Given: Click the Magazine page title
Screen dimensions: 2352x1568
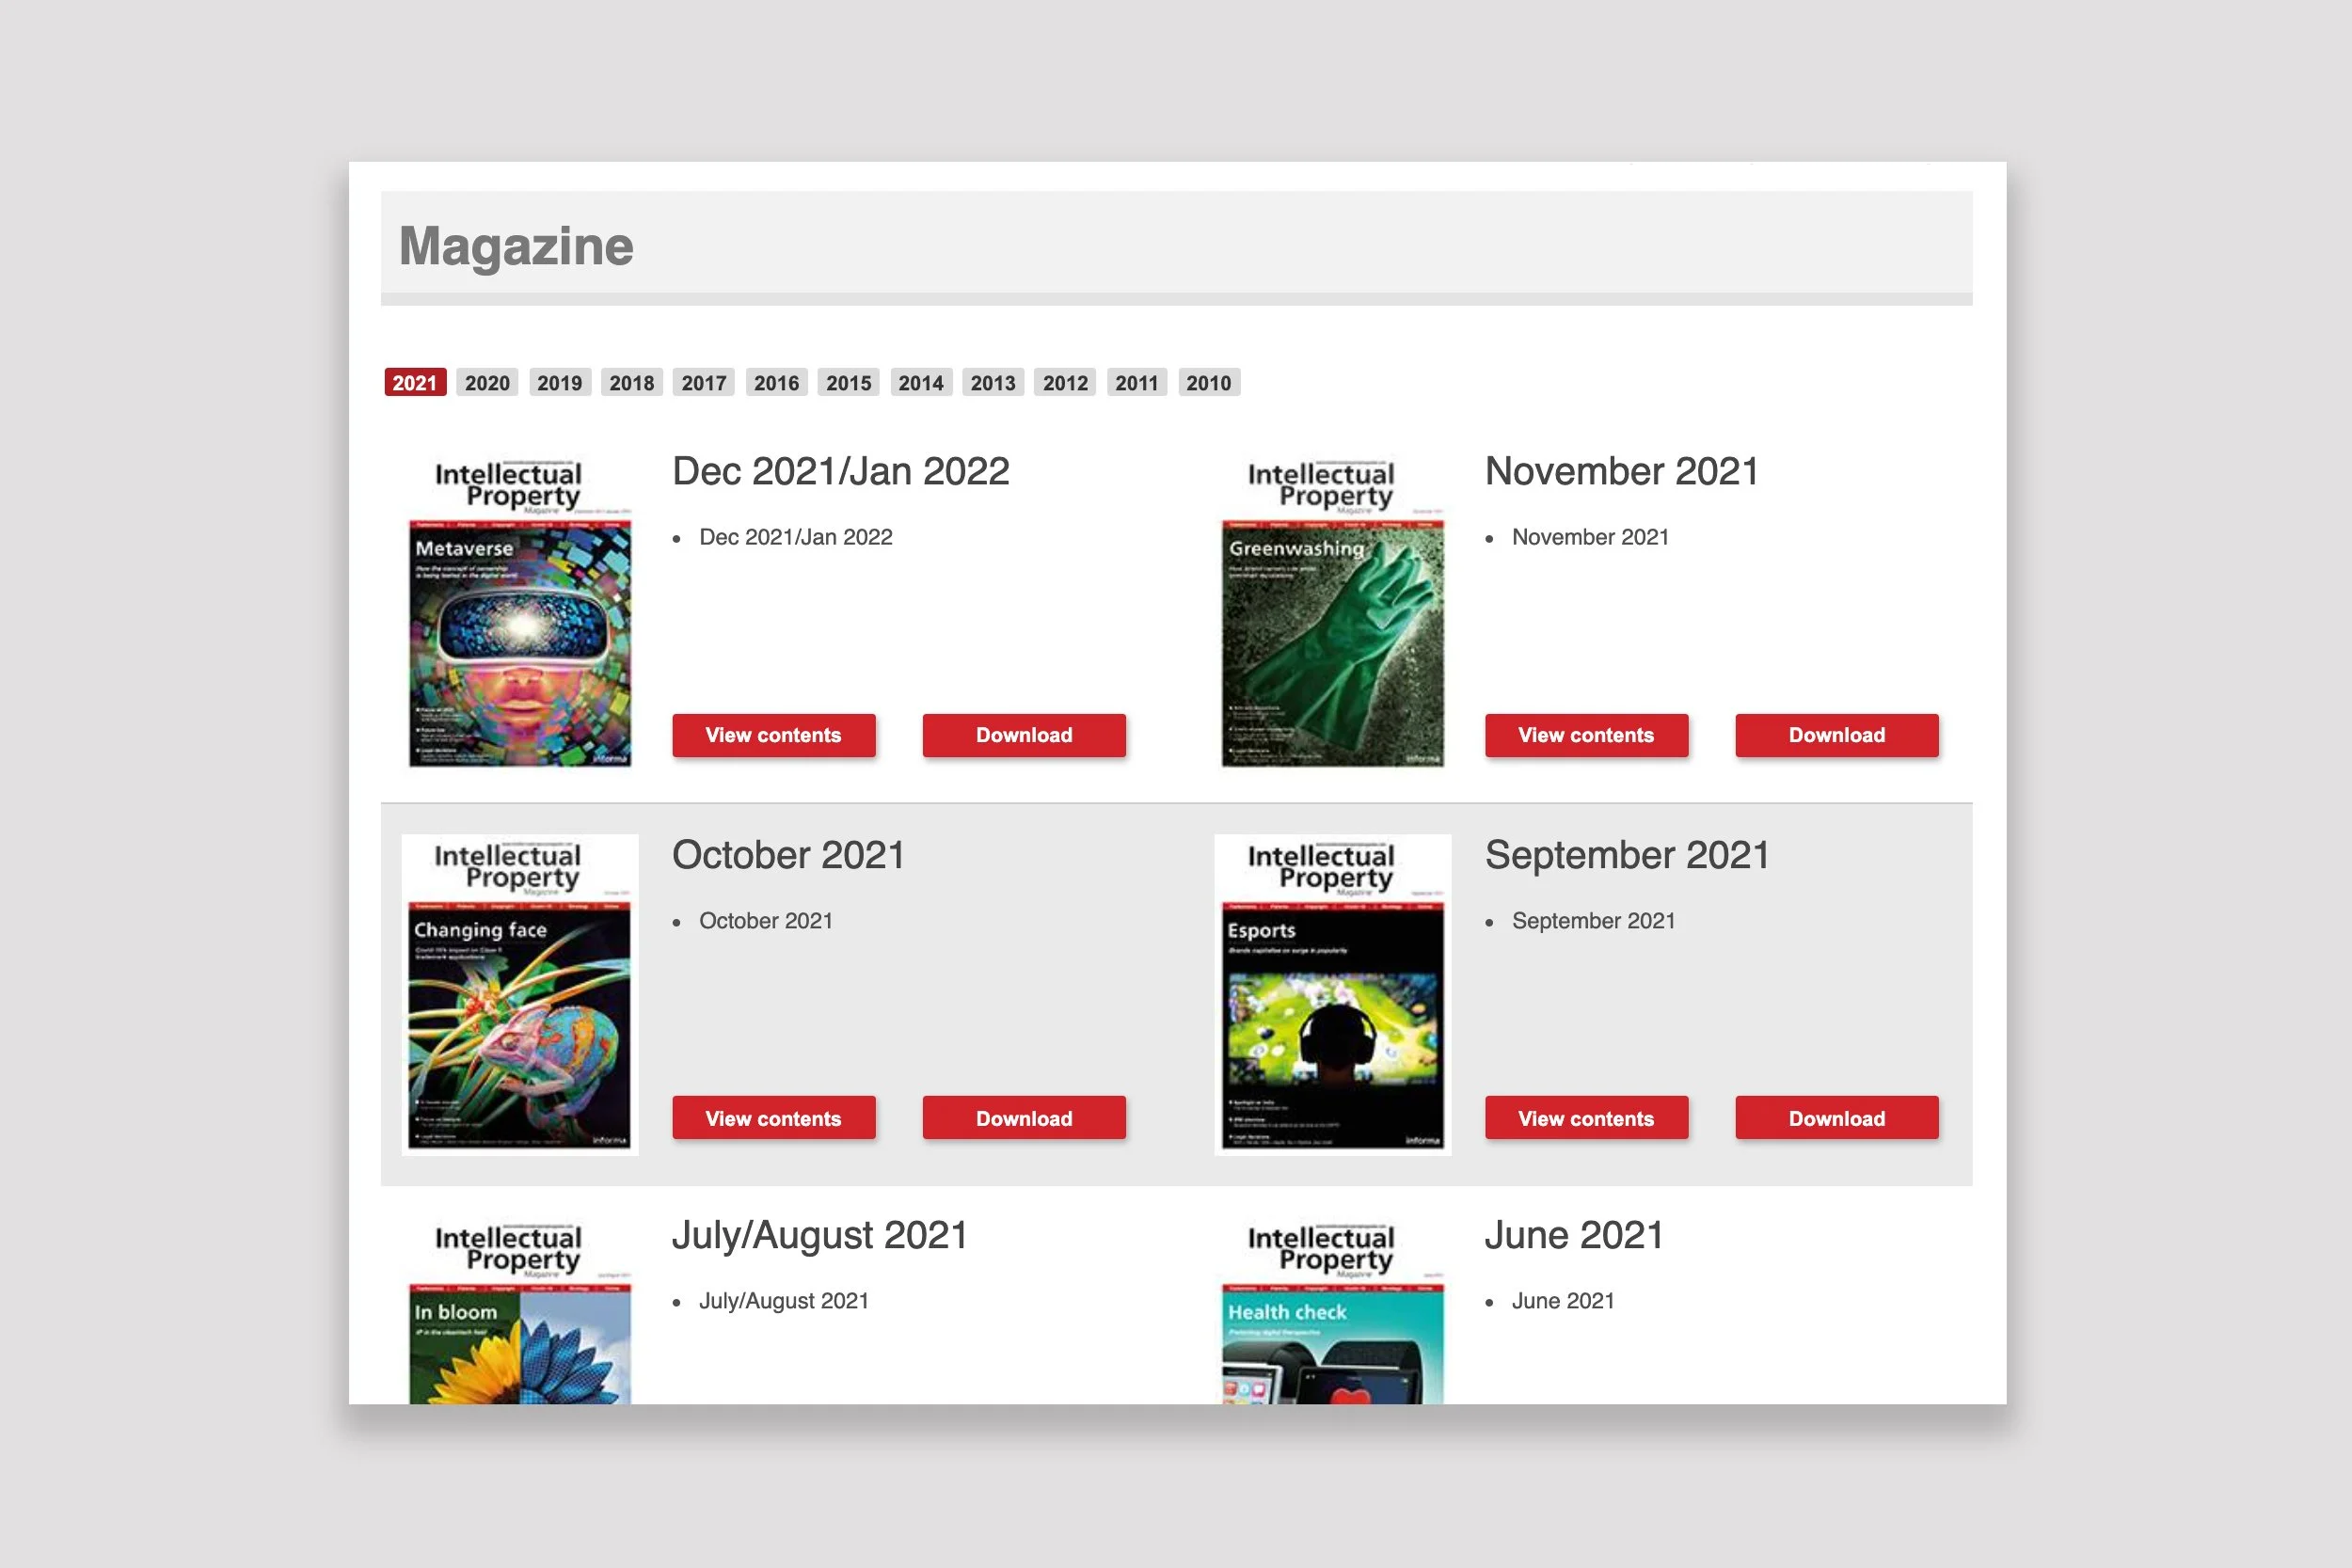Looking at the screenshot, I should click(x=516, y=247).
